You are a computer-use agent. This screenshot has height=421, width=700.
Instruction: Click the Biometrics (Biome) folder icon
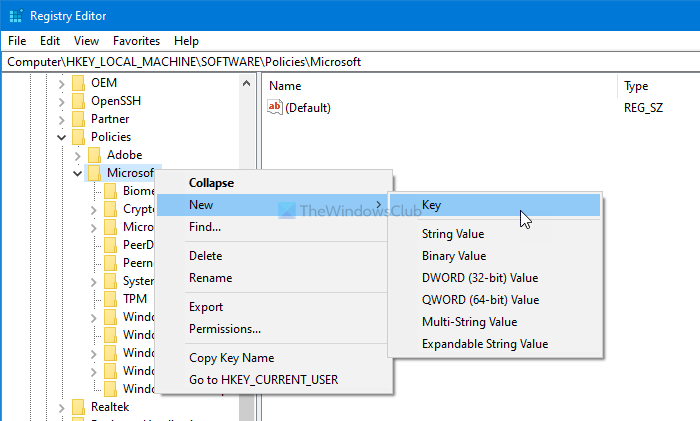(110, 191)
